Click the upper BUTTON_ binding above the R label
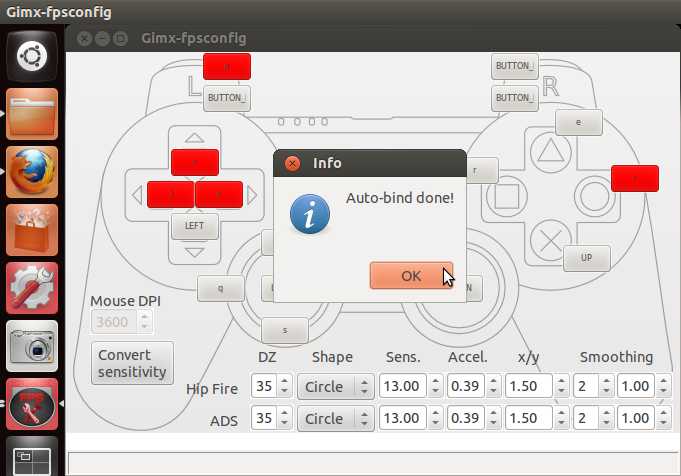Viewport: 681px width, 476px height. coord(515,66)
